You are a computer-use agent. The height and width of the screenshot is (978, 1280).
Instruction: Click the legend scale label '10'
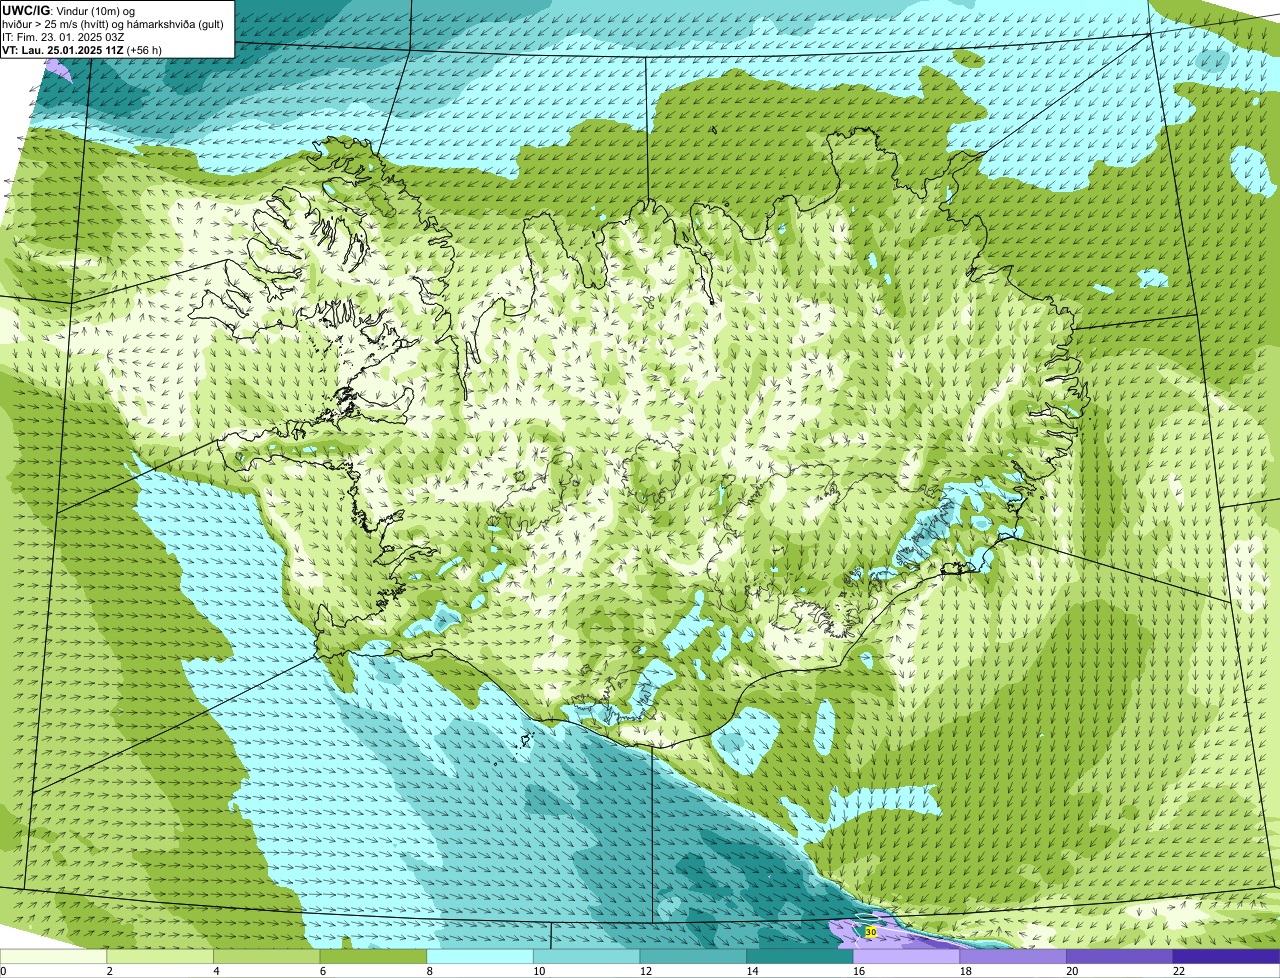click(x=539, y=971)
